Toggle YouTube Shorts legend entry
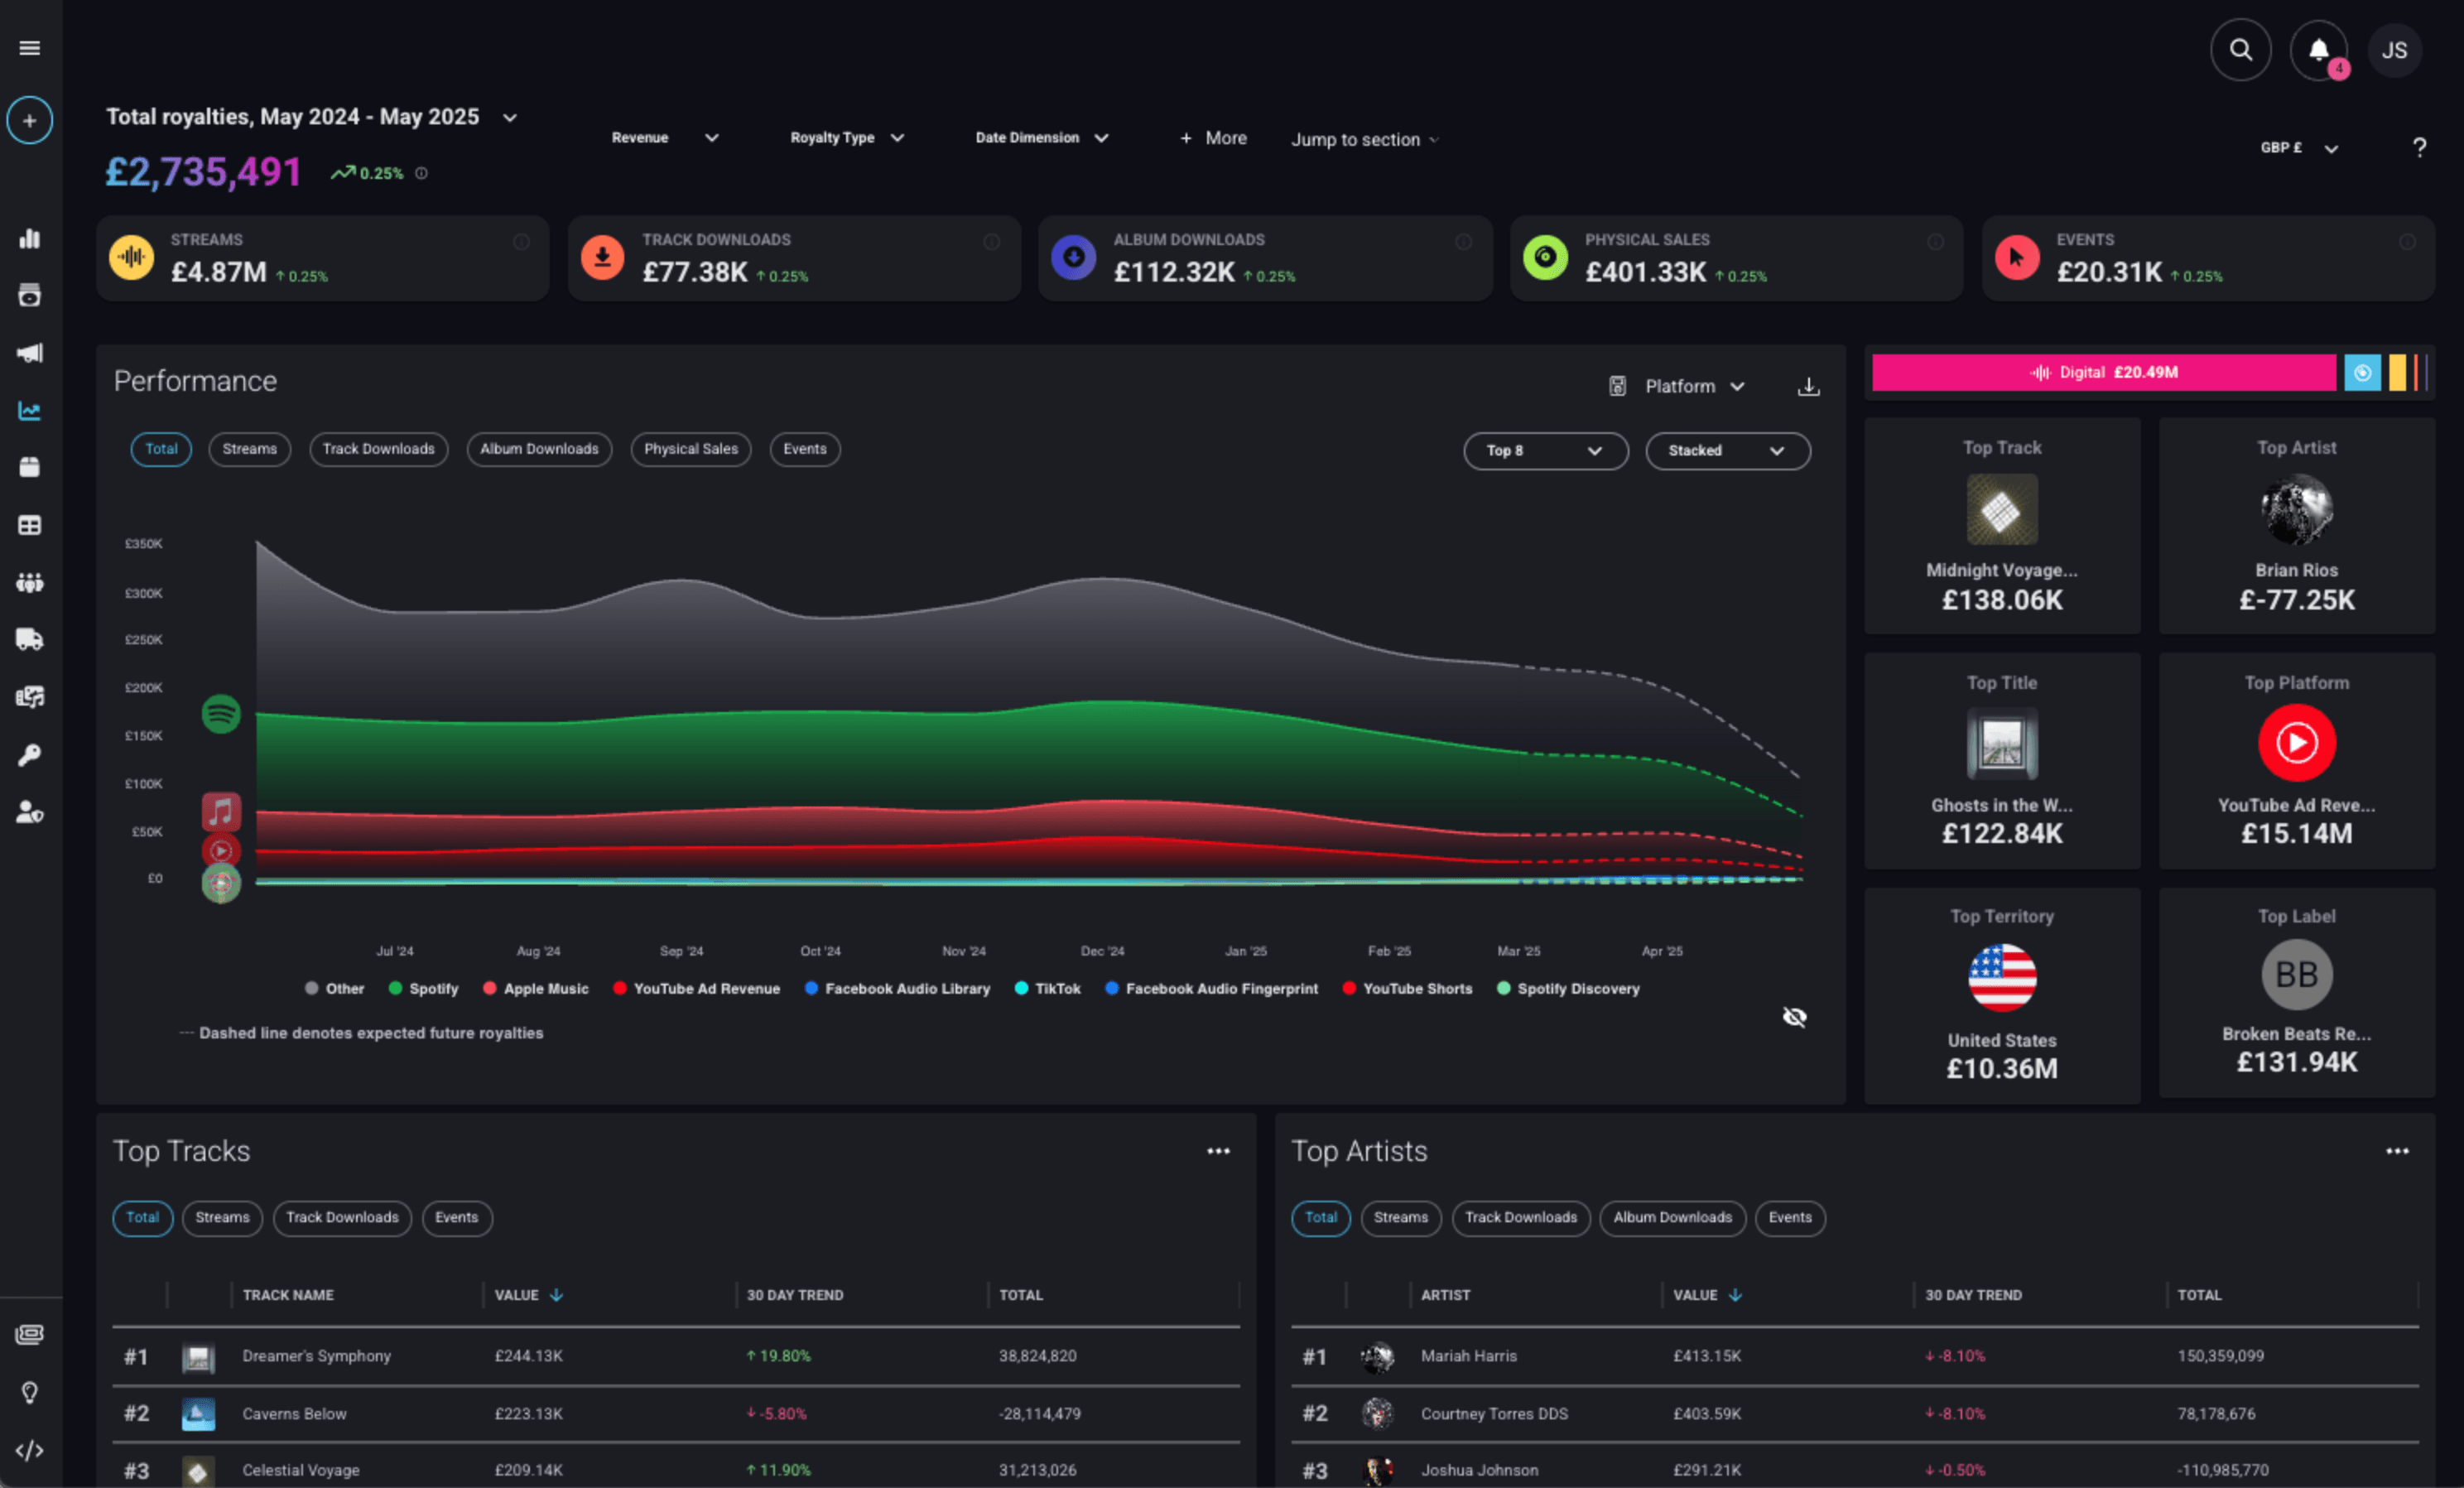This screenshot has width=2464, height=1488. coord(1407,988)
